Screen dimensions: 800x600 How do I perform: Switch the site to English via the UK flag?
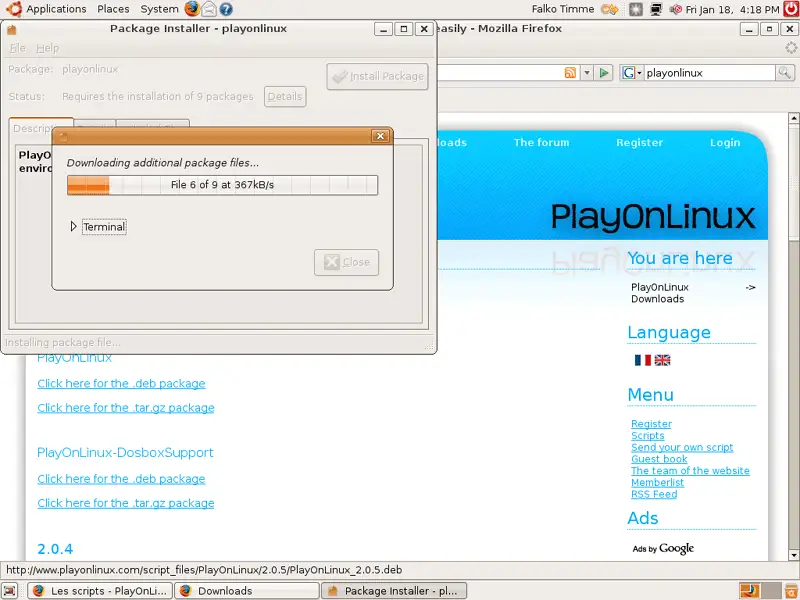coord(662,360)
